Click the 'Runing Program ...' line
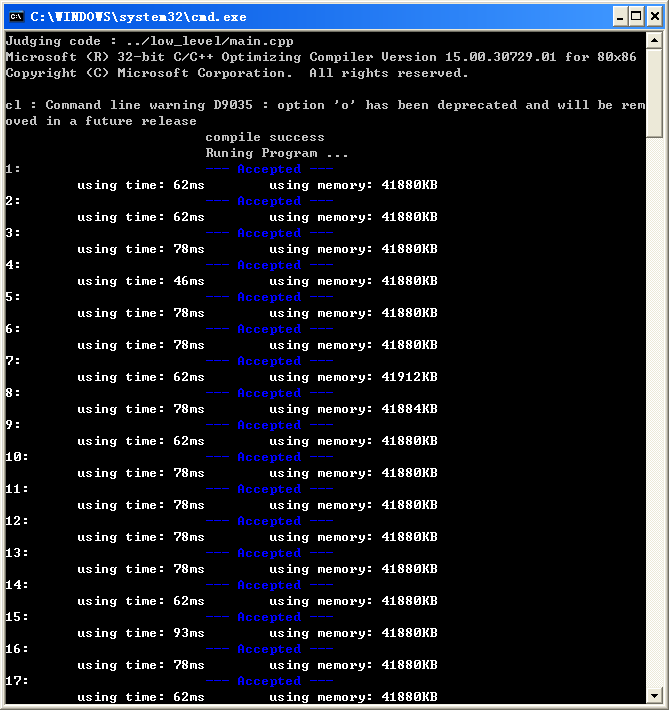The image size is (669, 710). (276, 153)
